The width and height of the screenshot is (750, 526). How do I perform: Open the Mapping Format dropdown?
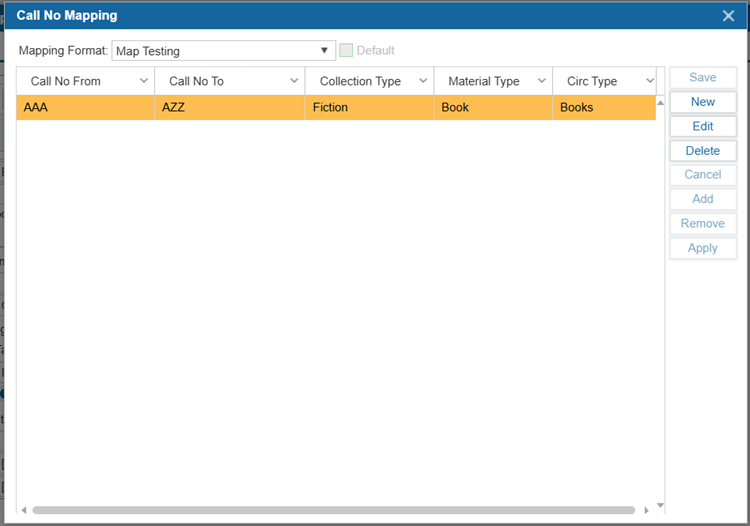click(x=325, y=50)
